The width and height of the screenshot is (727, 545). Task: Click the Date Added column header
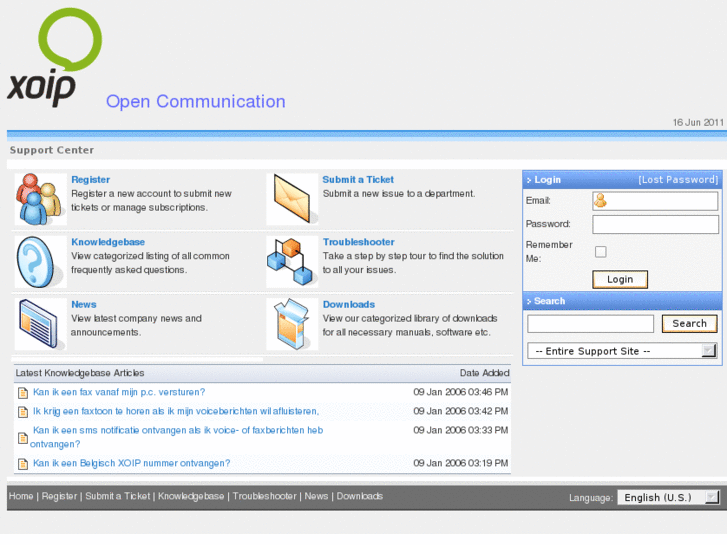tap(485, 373)
